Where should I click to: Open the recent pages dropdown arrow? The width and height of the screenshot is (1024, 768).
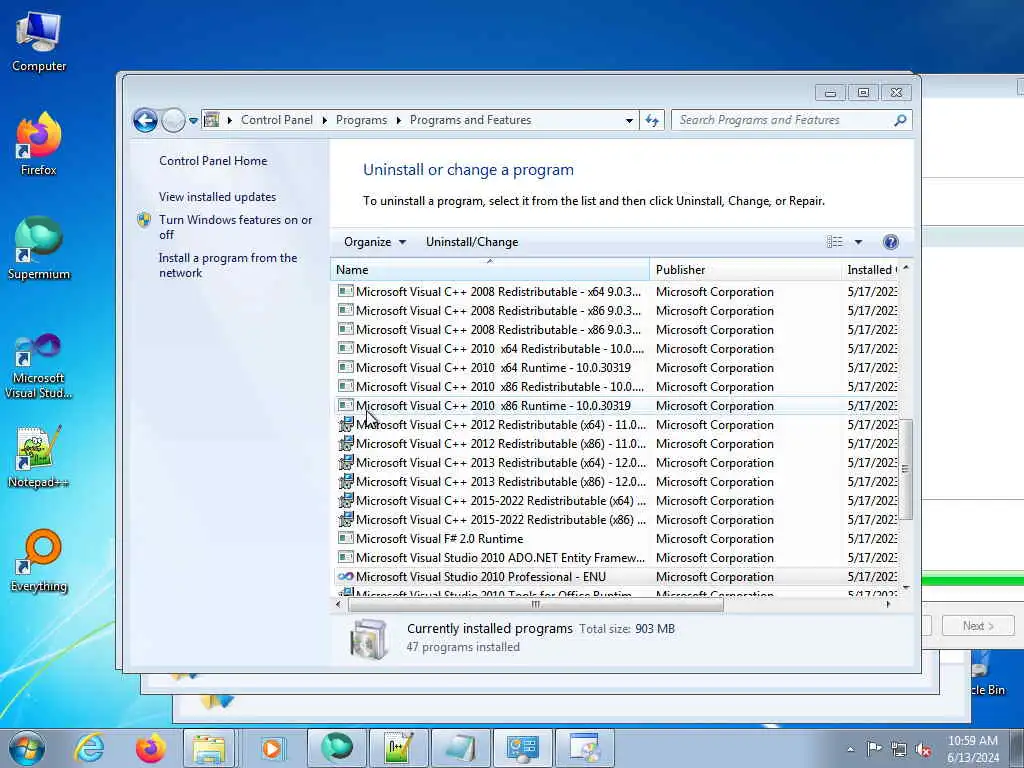pos(193,121)
